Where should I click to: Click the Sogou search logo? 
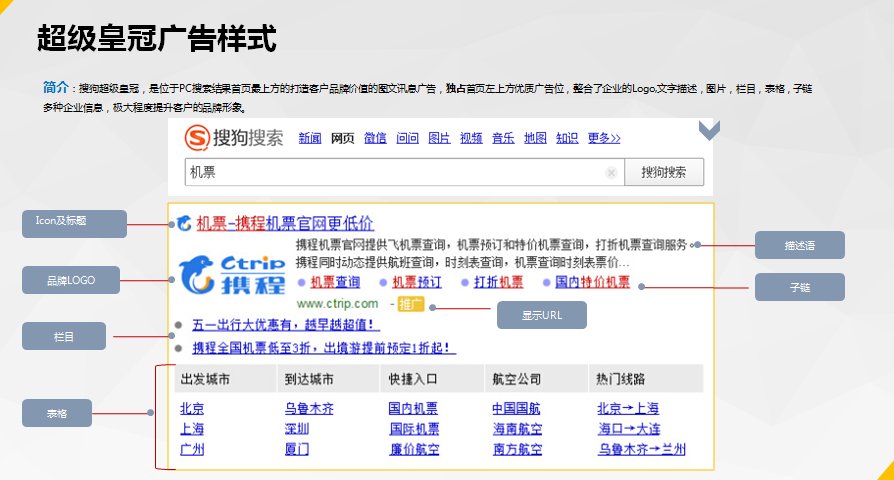[234, 138]
